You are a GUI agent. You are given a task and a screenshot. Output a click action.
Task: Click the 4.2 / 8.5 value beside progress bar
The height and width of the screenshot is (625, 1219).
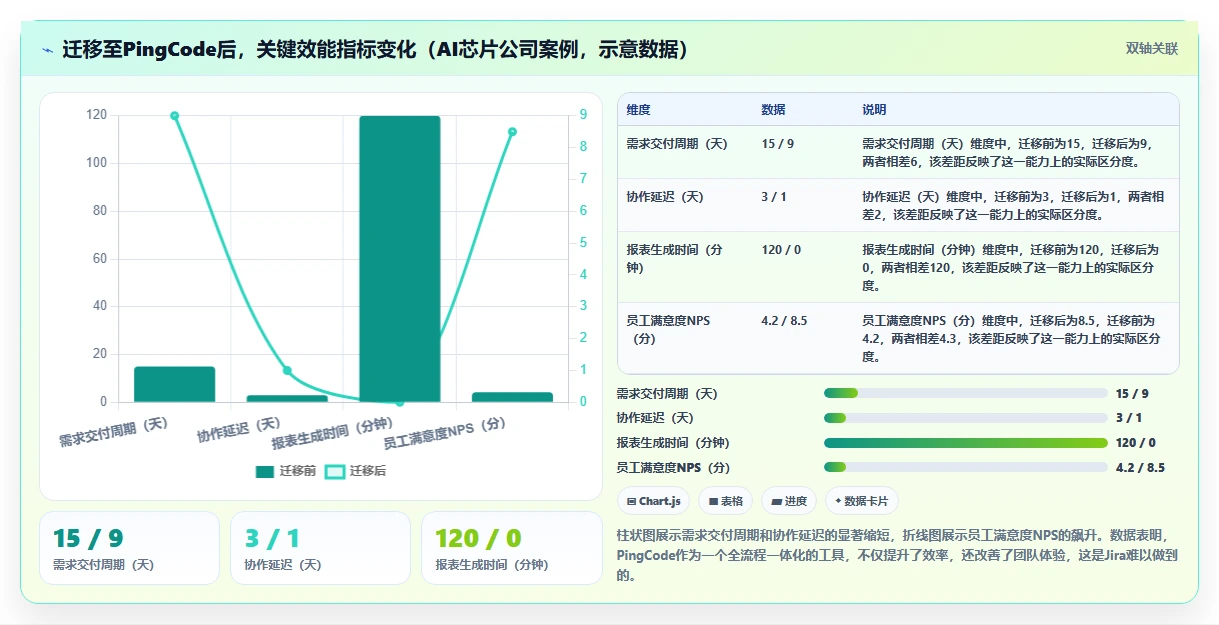point(1140,467)
